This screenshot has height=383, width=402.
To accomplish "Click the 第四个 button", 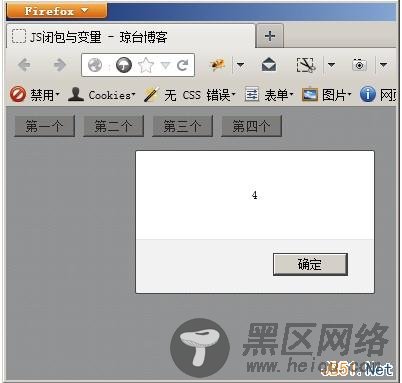I will [251, 126].
